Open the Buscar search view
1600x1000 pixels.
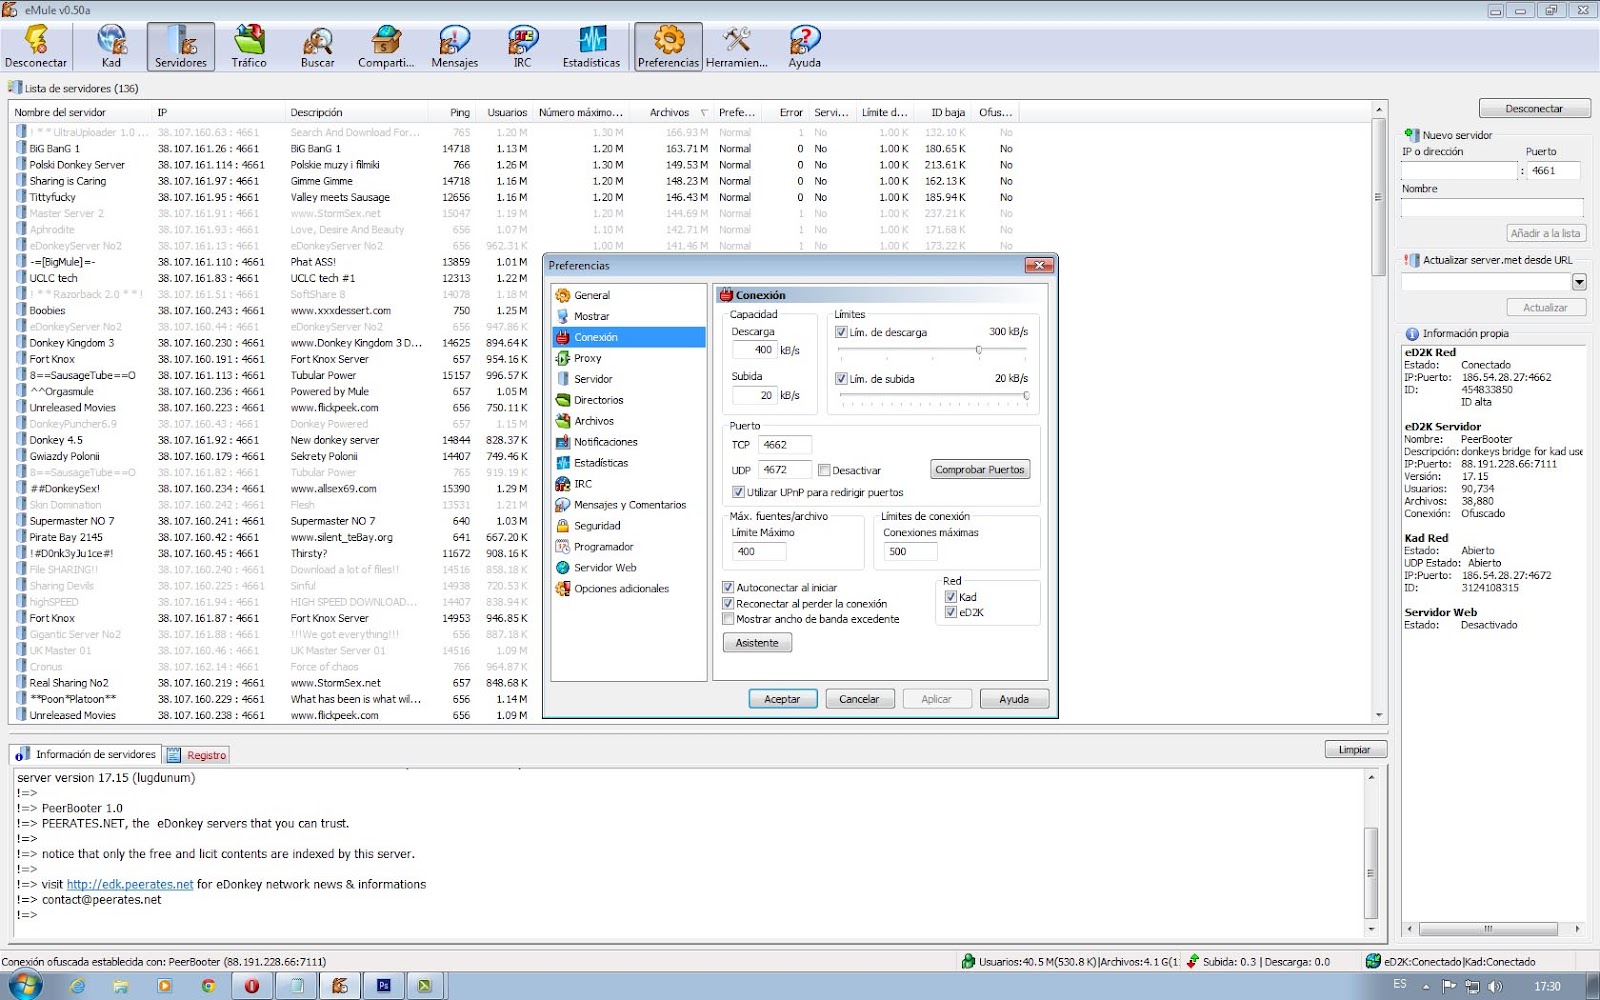coord(316,45)
